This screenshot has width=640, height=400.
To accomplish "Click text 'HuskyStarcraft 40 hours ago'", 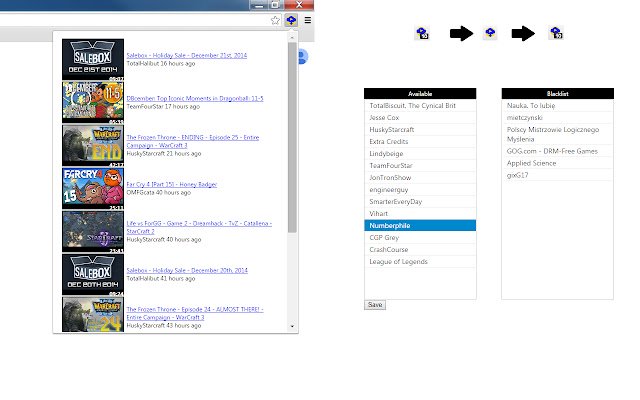I will coord(164,240).
